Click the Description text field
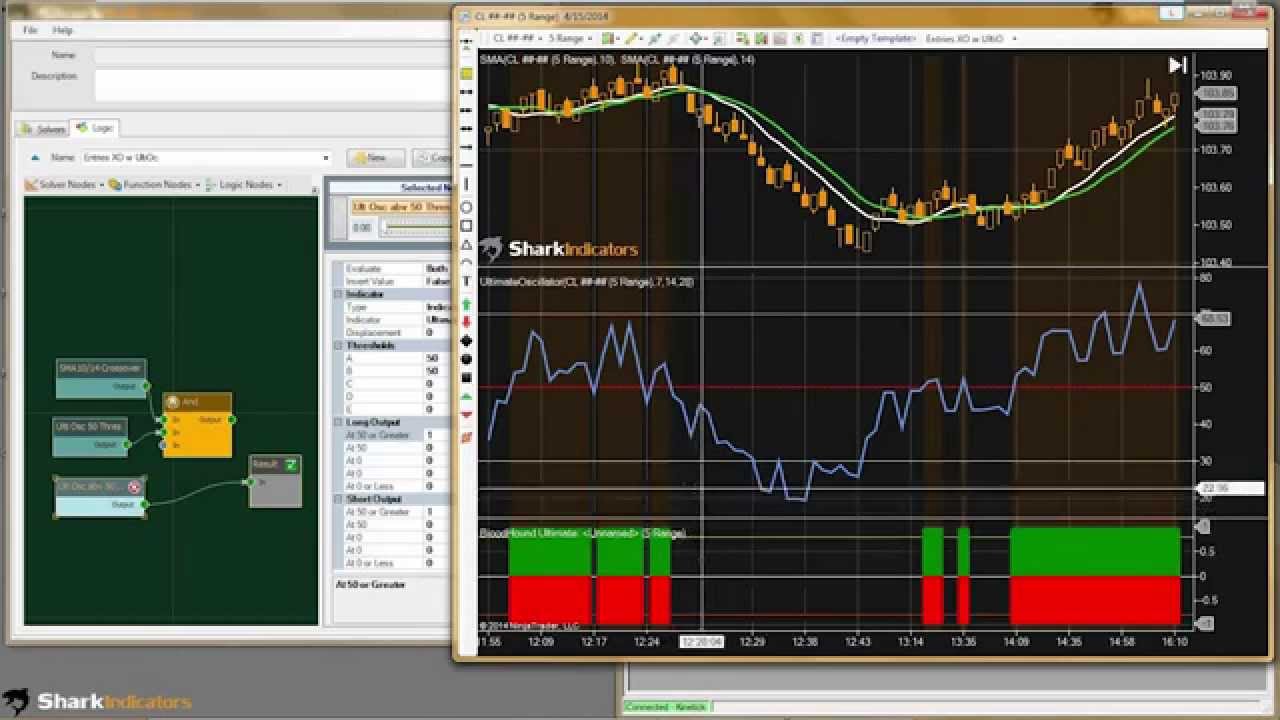1280x720 pixels. pos(272,85)
